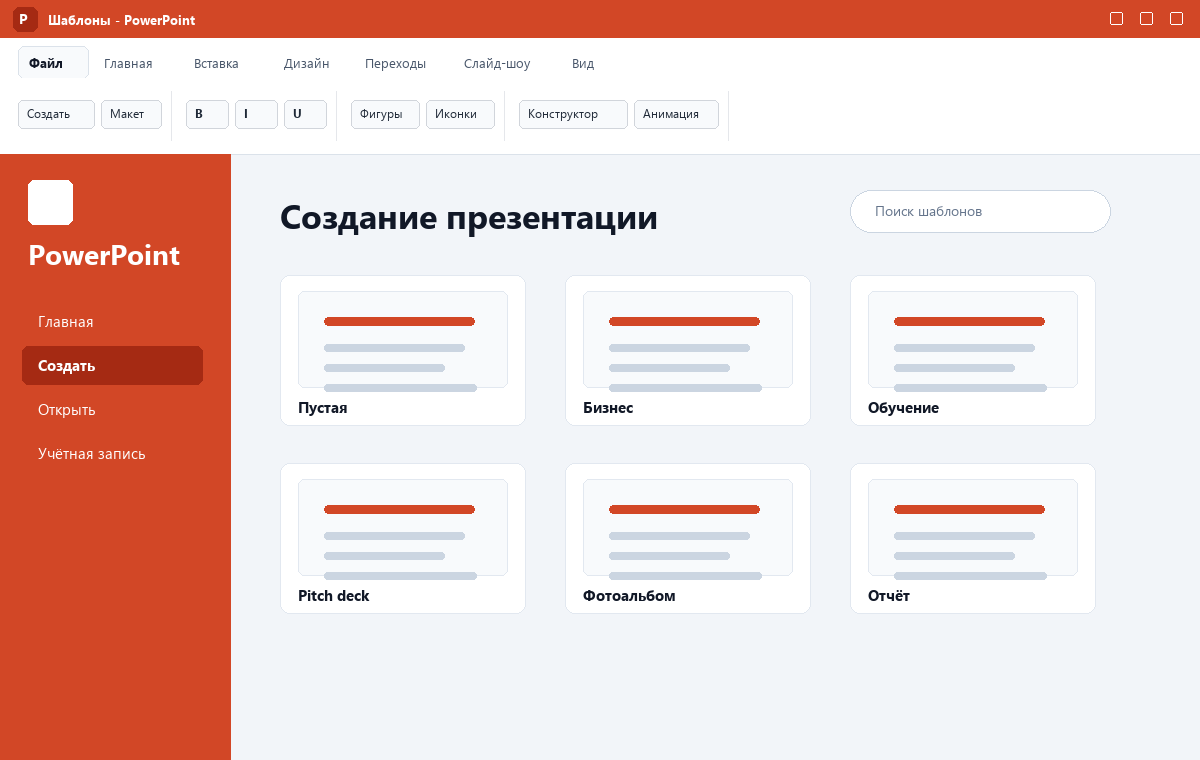Select the Пустая template thumbnail
This screenshot has width=1200, height=760.
tap(403, 339)
